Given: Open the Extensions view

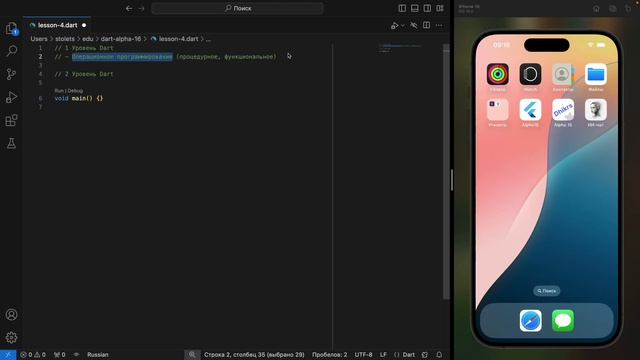Looking at the screenshot, I should (11, 120).
